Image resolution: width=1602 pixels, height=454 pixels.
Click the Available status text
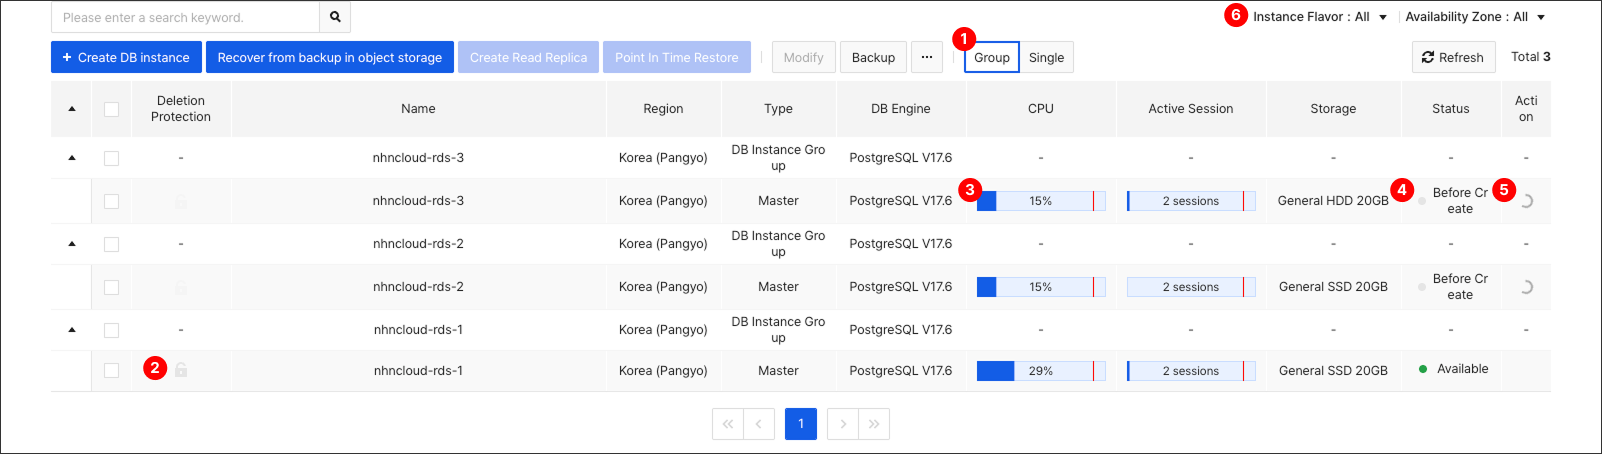pos(1463,369)
